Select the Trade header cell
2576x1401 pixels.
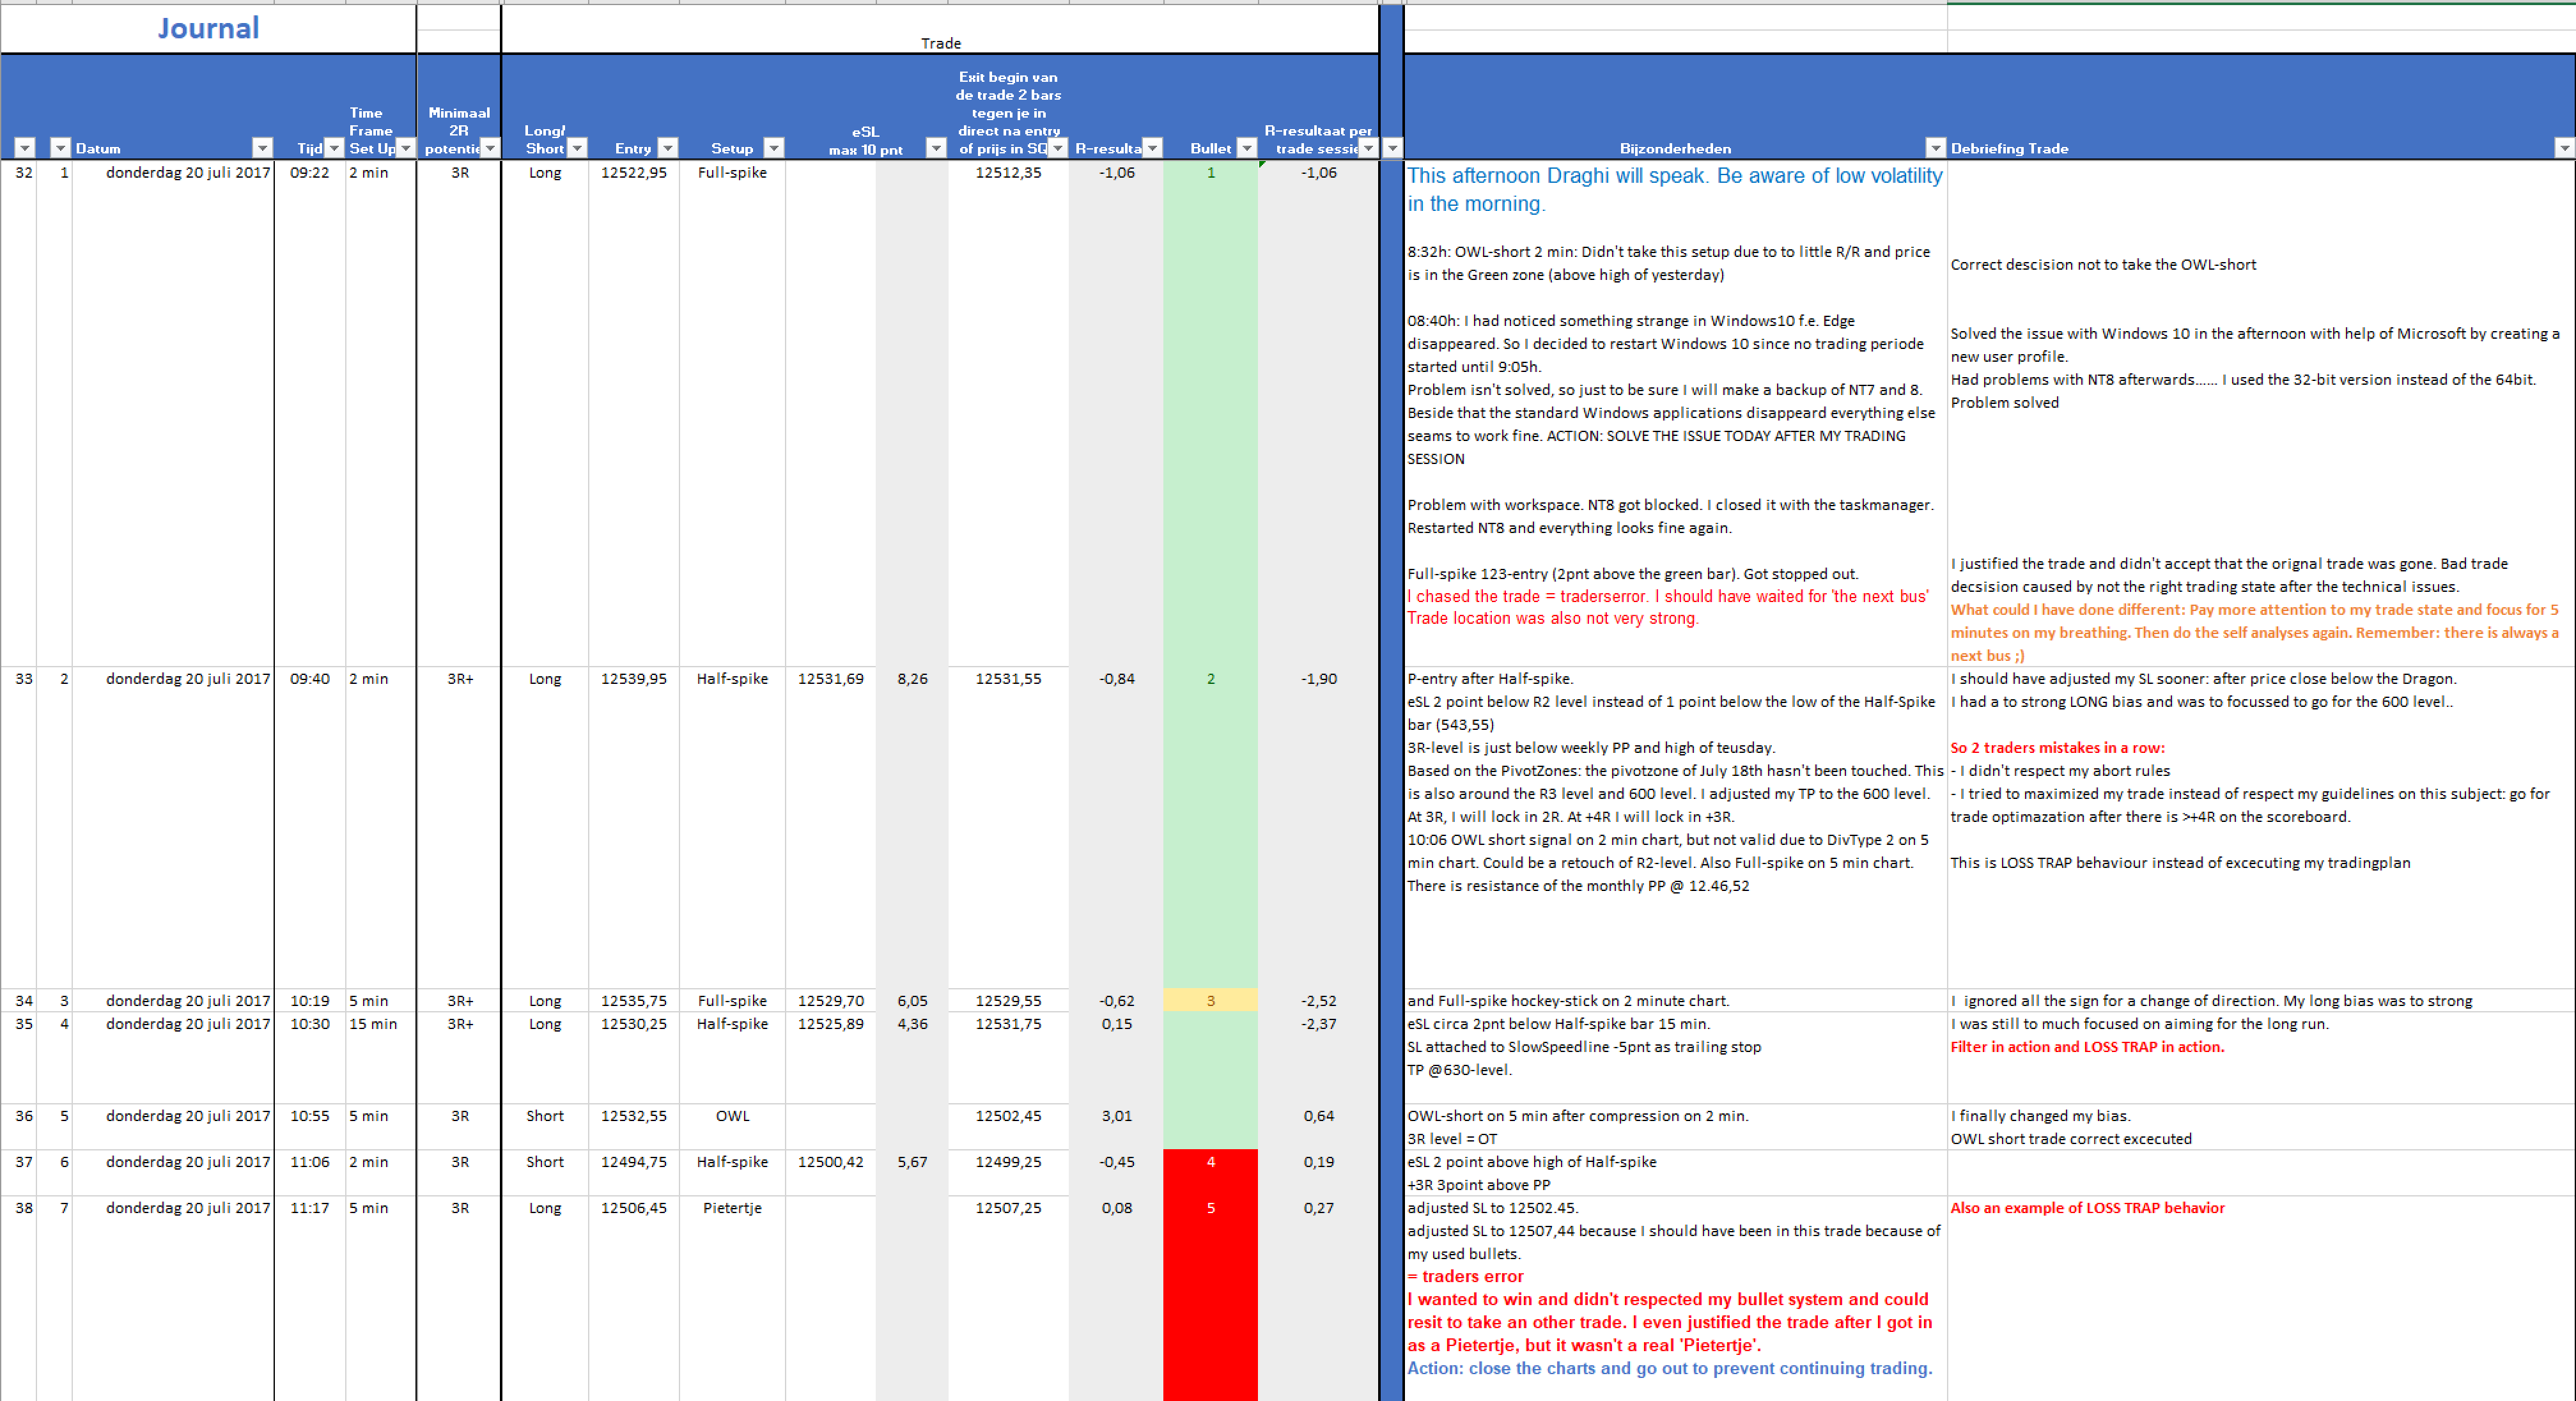[940, 43]
